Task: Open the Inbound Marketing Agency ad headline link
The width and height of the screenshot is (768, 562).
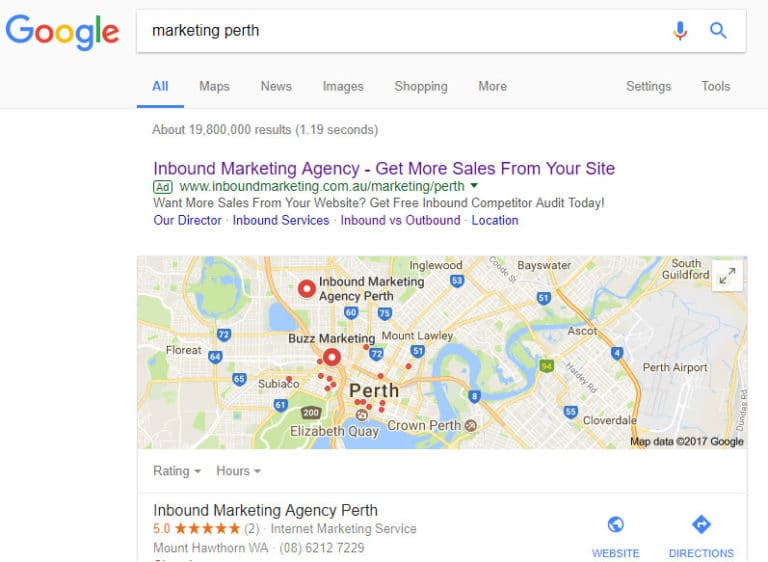Action: (384, 169)
